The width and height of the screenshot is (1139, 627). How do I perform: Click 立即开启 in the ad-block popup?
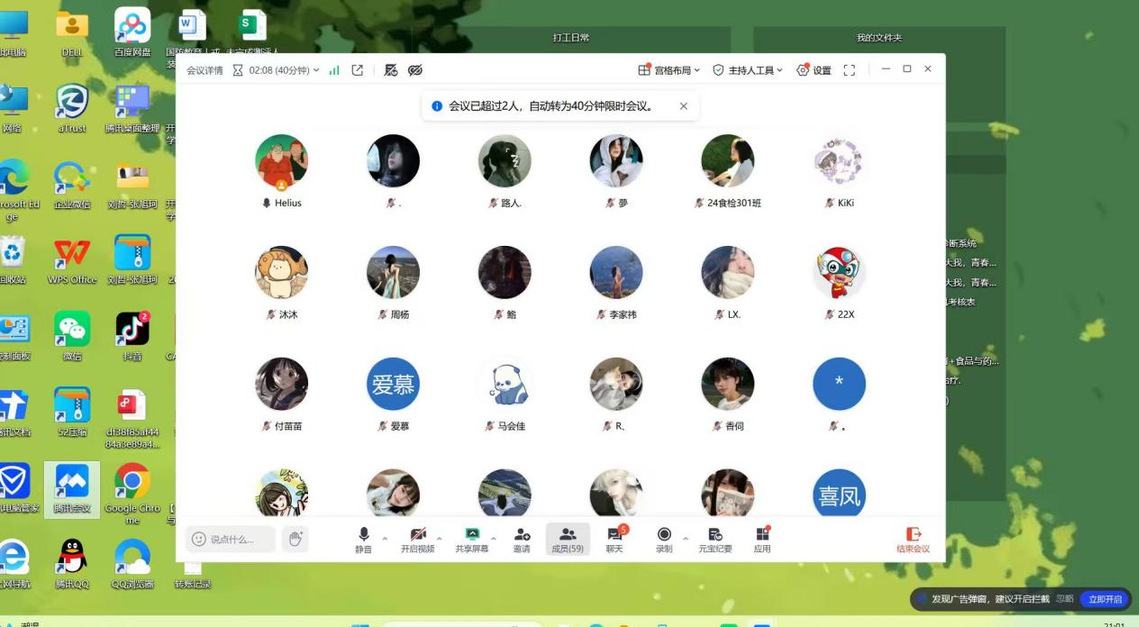pyautogui.click(x=1105, y=599)
